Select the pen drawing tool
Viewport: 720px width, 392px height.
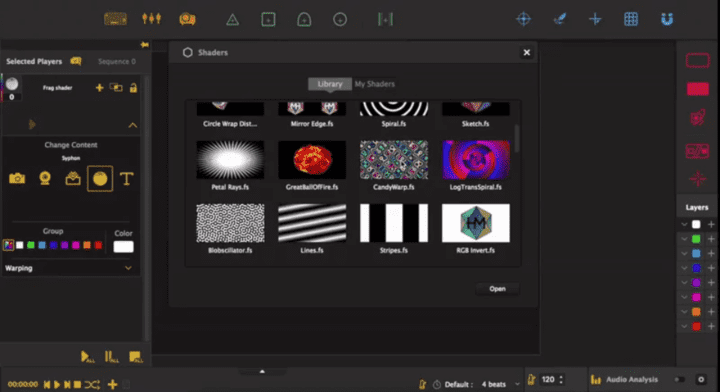[559, 19]
